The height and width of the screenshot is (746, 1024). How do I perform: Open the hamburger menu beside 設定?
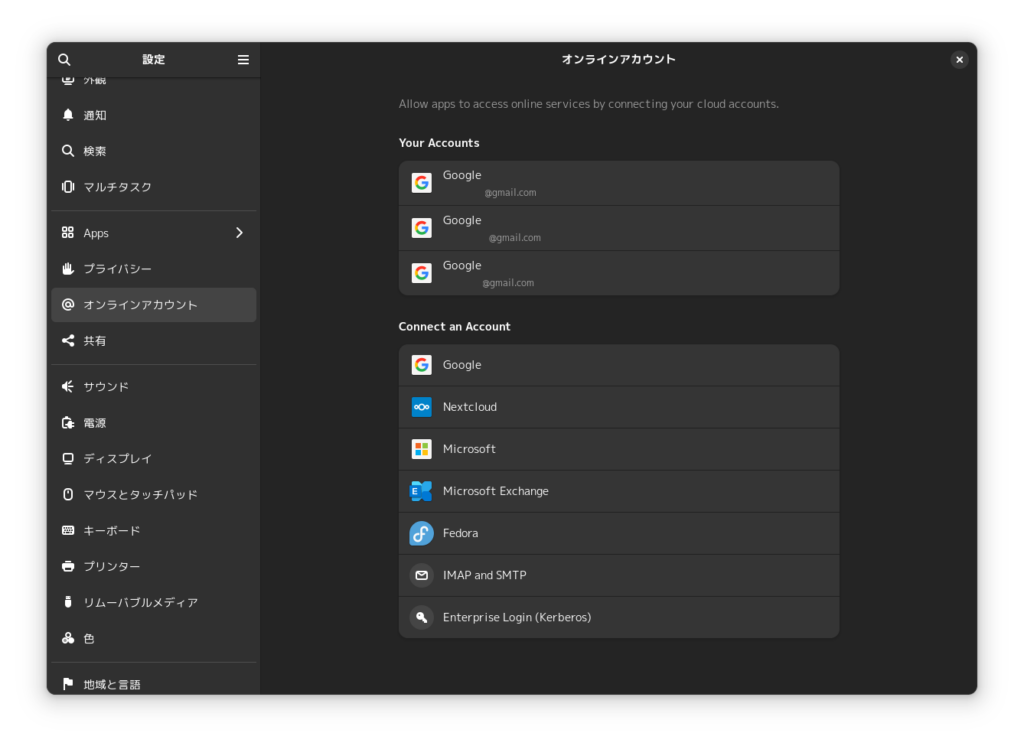[243, 59]
